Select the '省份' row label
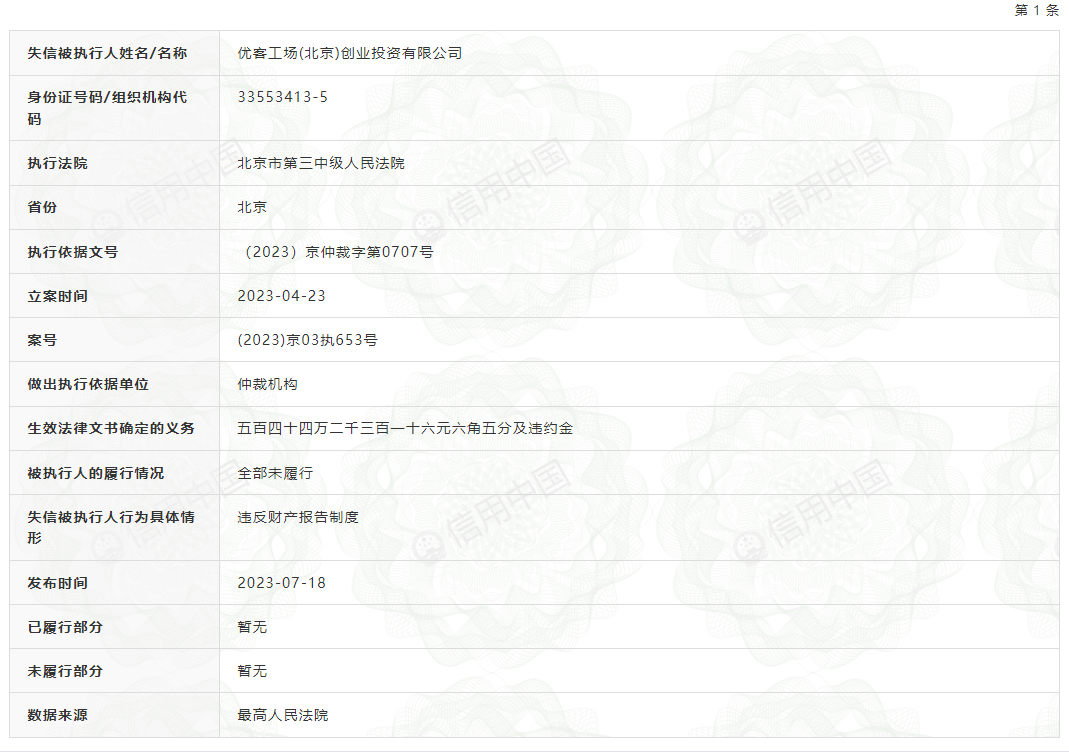The image size is (1069, 752). click(42, 207)
